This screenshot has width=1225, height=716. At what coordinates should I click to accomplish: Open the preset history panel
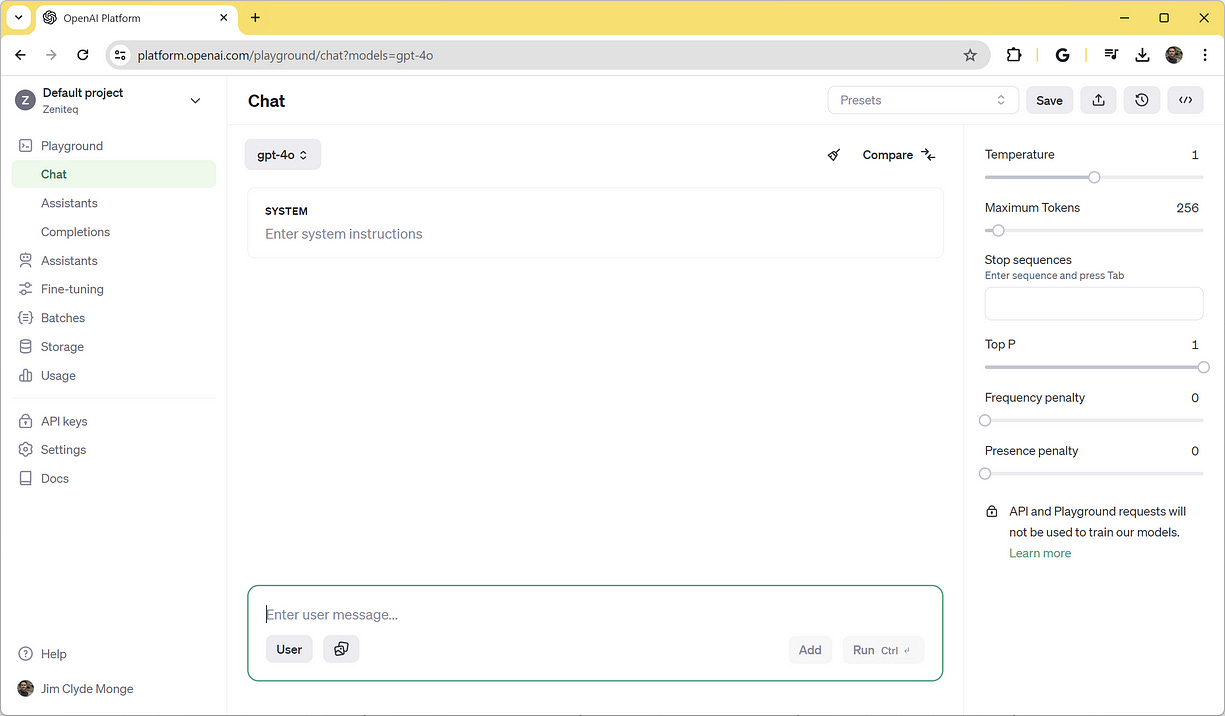tap(1141, 100)
